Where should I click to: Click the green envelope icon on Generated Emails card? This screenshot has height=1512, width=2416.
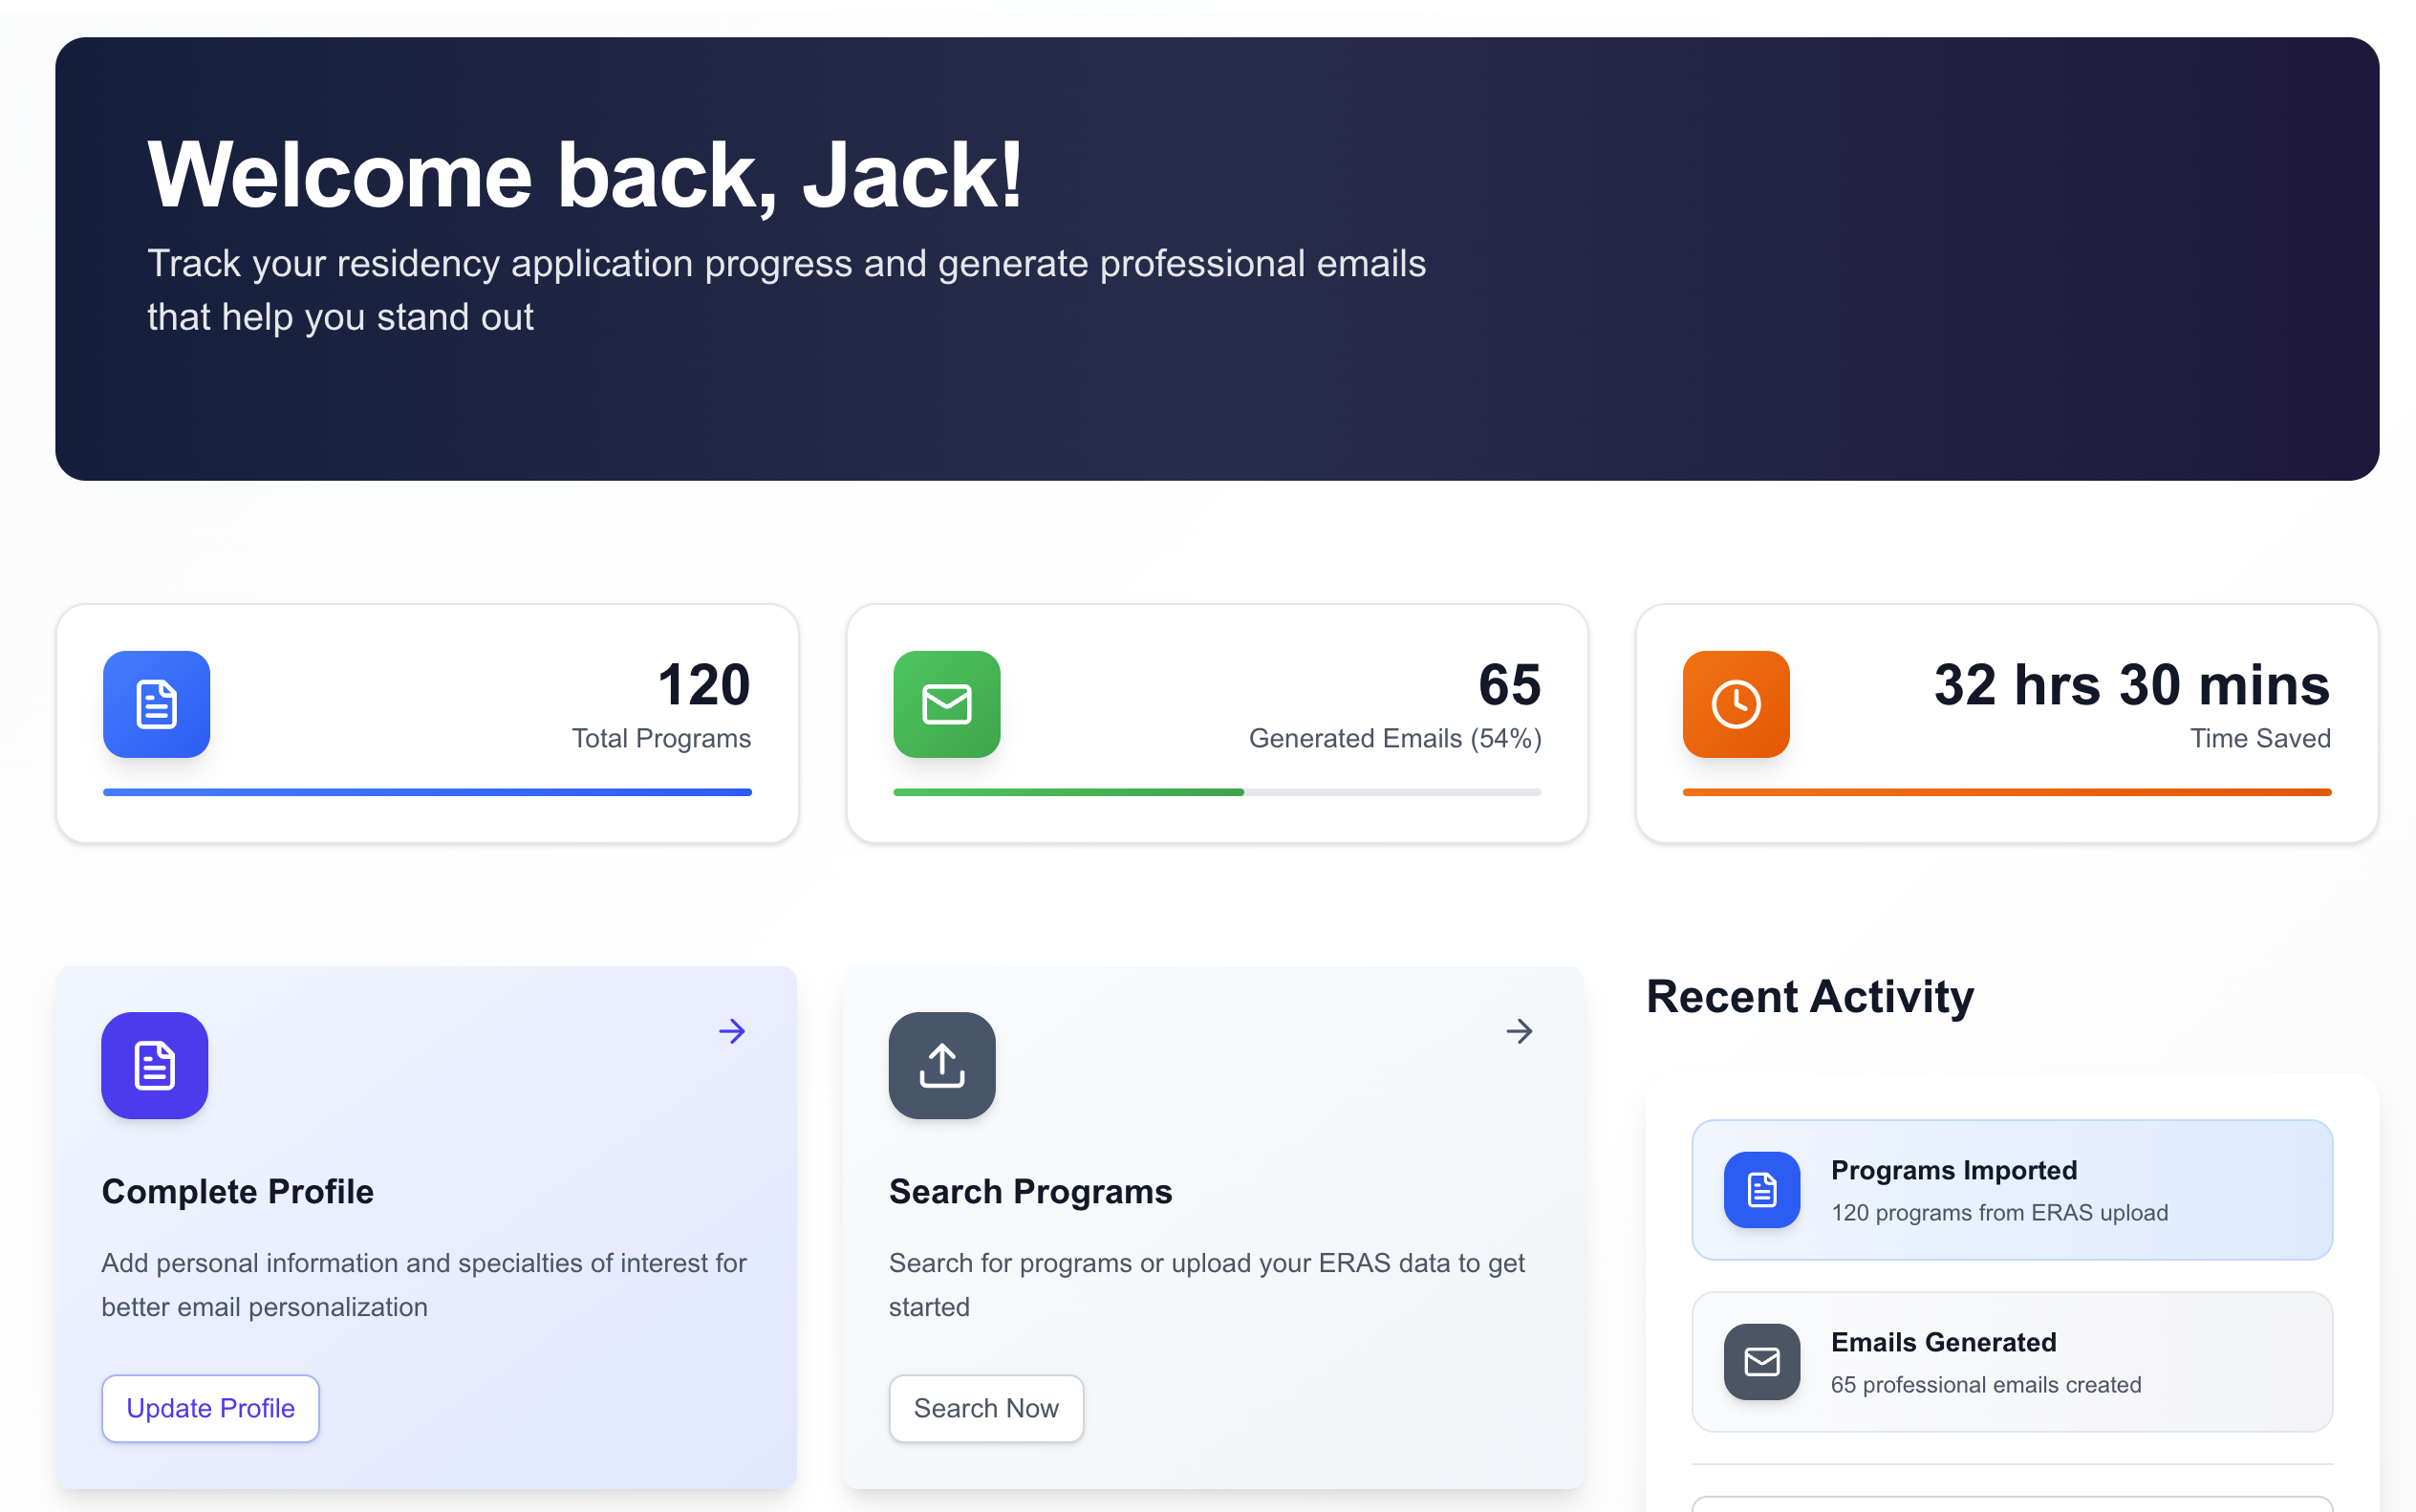click(945, 704)
